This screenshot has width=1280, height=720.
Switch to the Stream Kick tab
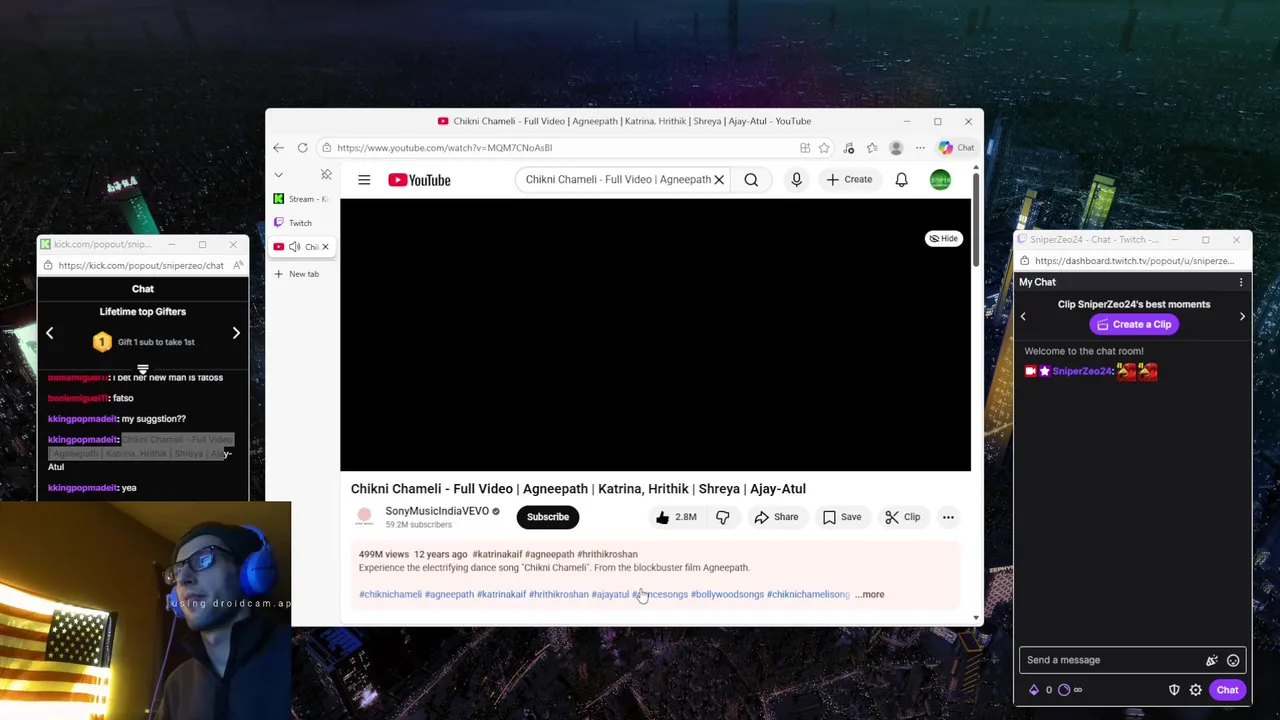[301, 199]
